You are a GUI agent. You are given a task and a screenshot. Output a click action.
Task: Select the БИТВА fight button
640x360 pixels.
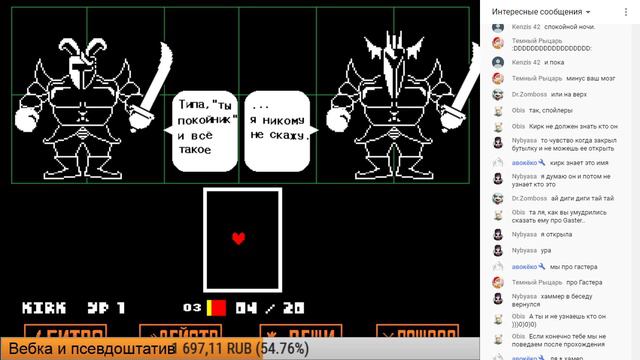coord(66,331)
